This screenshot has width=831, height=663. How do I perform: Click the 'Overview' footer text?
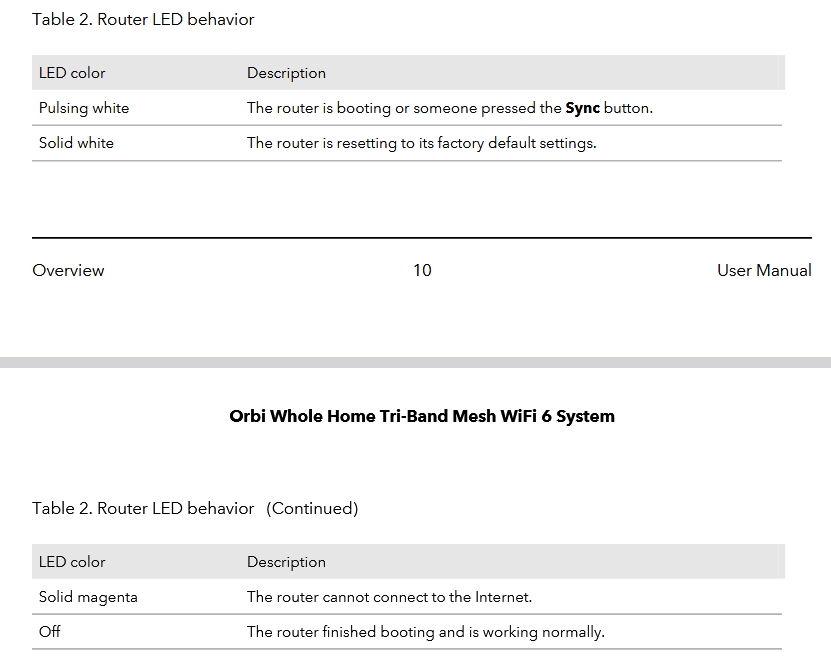click(68, 270)
